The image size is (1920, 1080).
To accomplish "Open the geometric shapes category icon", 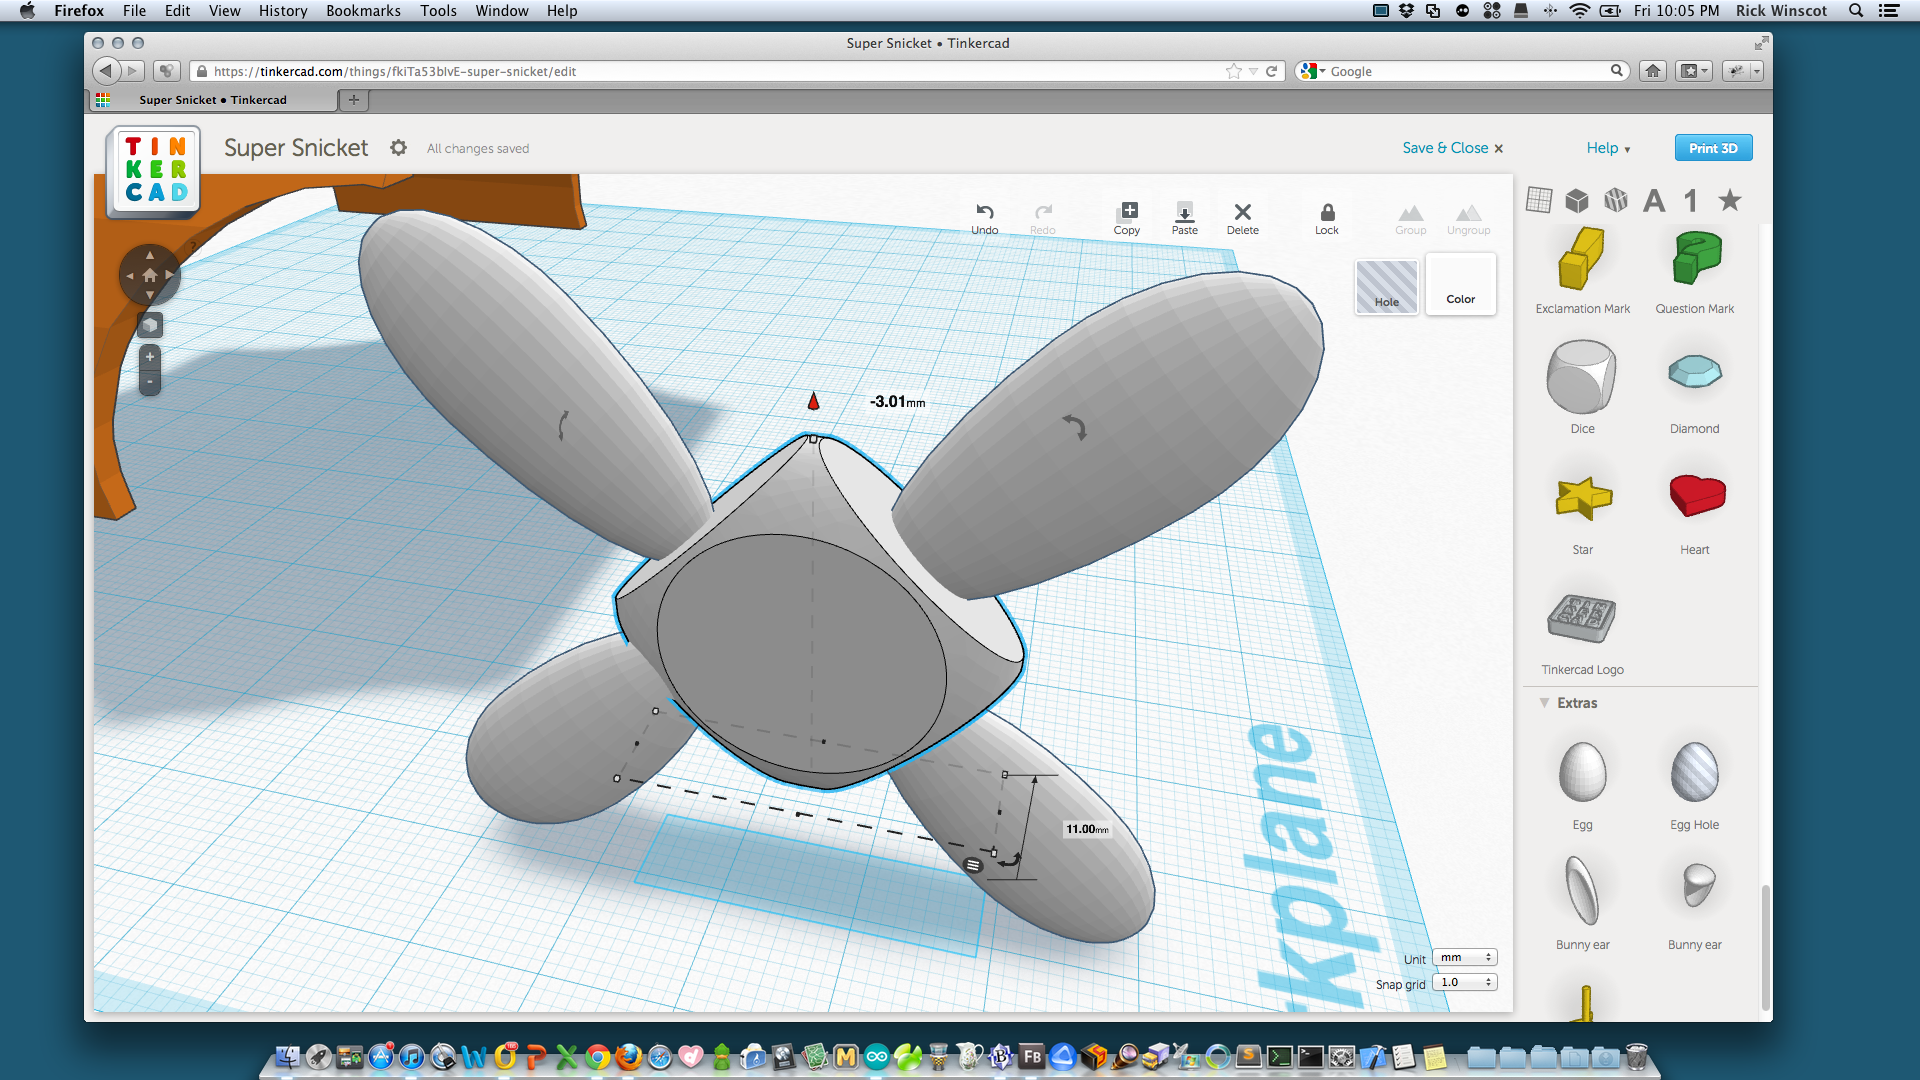I will 1577,200.
